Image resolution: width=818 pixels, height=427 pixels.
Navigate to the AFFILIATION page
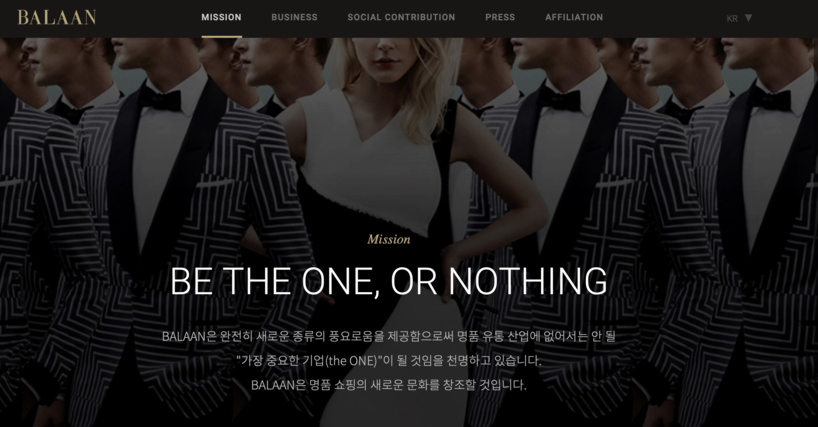pos(574,17)
